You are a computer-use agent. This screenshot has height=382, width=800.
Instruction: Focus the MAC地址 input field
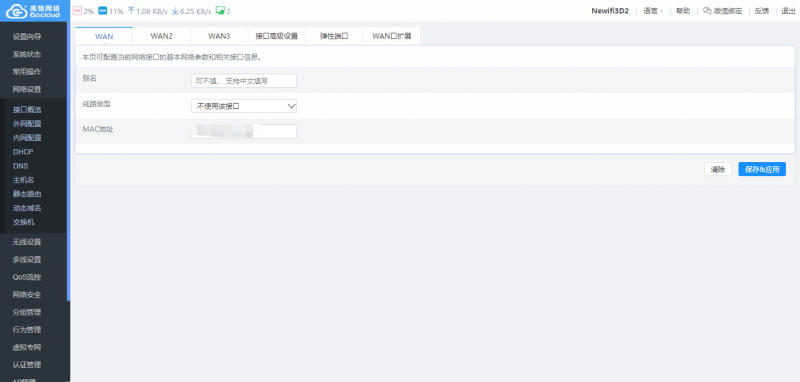coord(244,132)
